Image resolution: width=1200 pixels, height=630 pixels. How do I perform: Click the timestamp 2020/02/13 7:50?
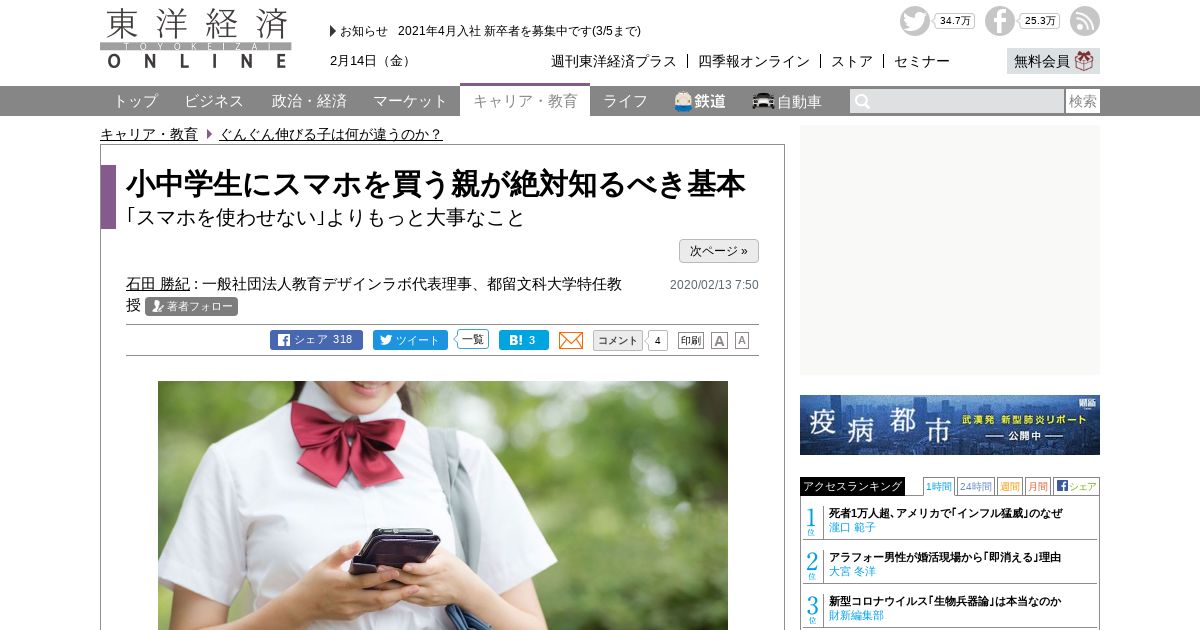(714, 285)
